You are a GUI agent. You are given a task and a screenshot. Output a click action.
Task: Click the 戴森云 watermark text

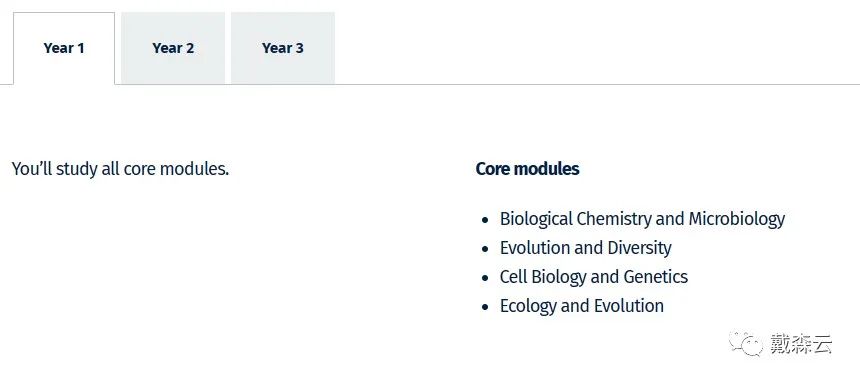pyautogui.click(x=801, y=344)
